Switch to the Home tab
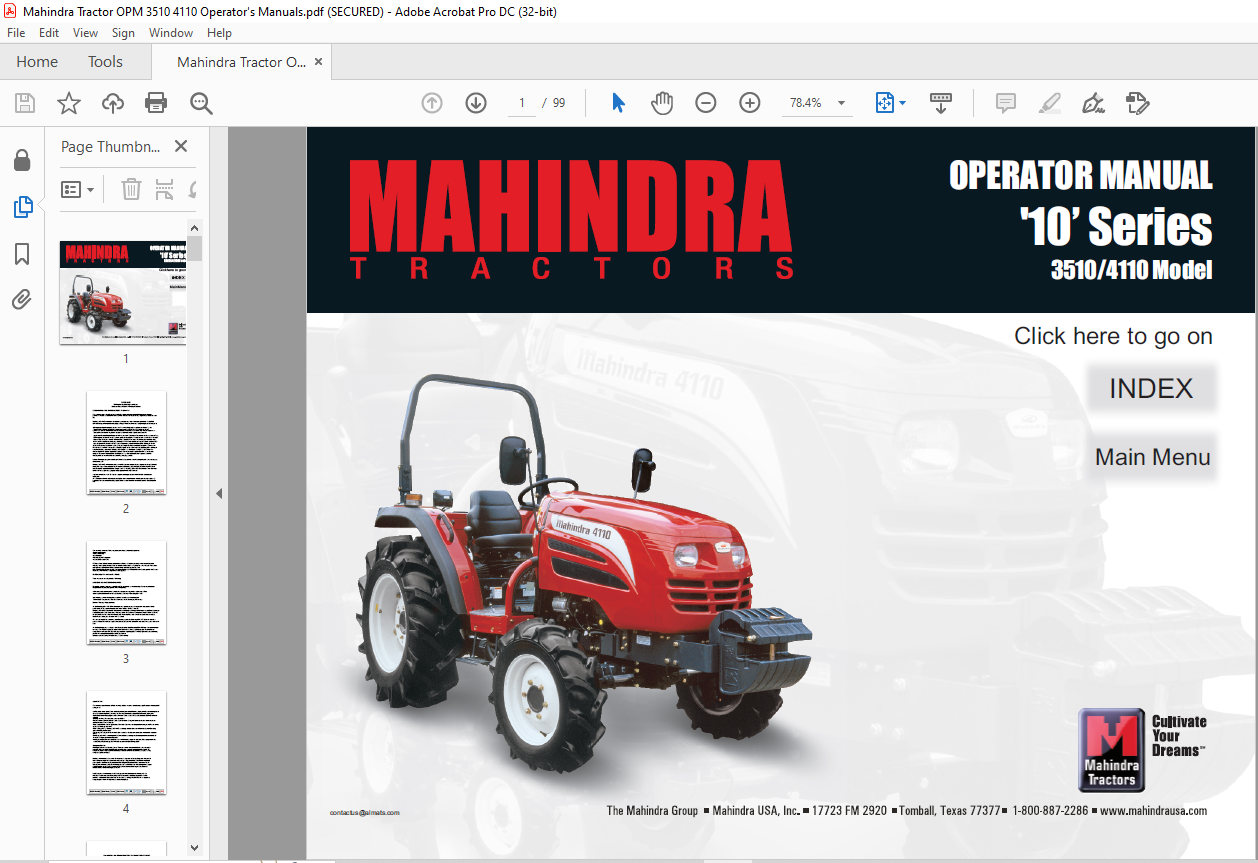 37,61
